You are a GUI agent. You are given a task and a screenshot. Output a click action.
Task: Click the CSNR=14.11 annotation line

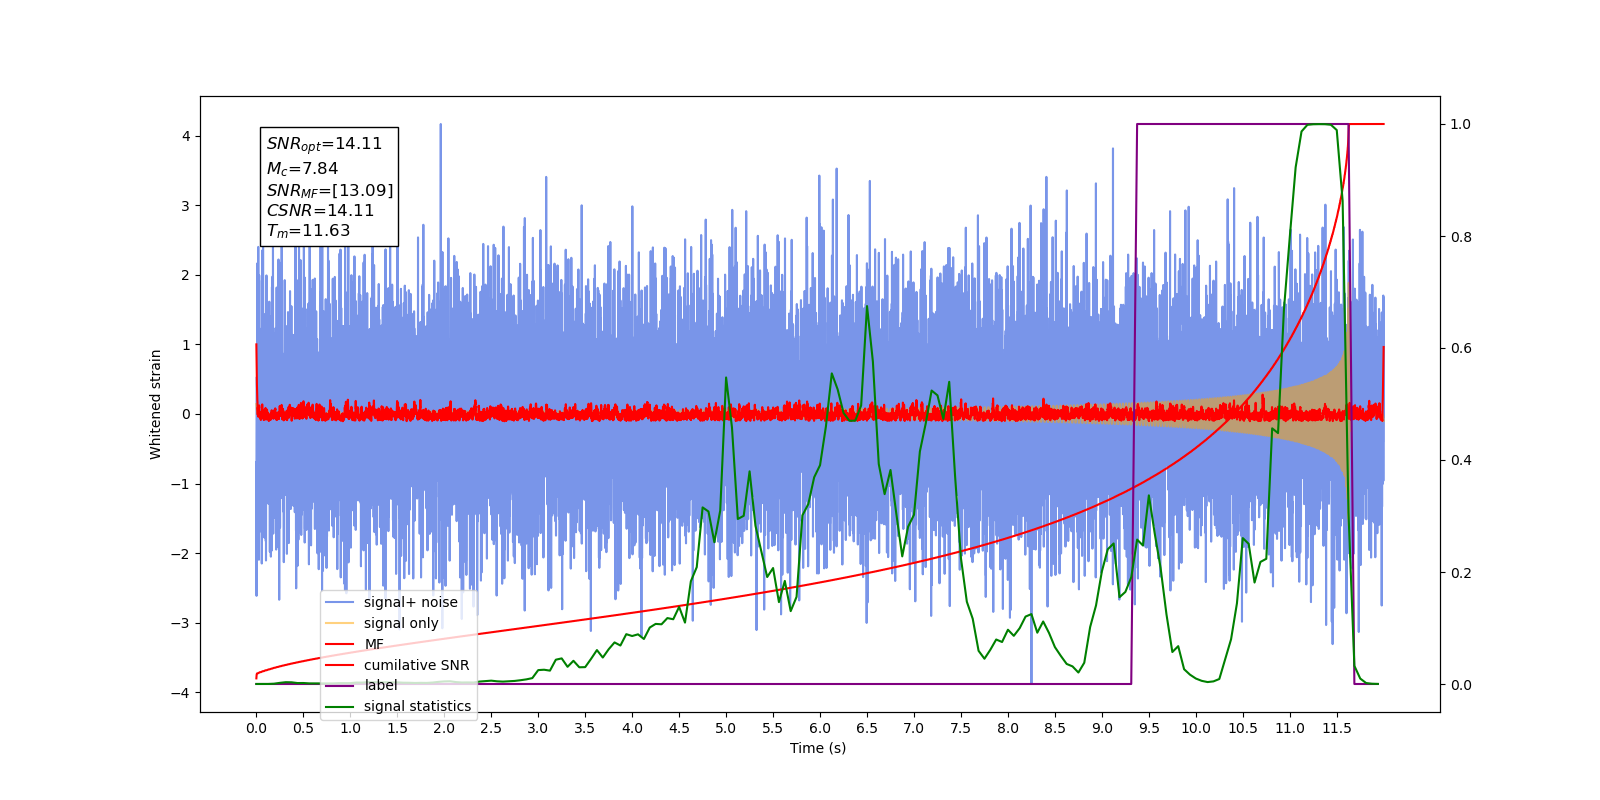pyautogui.click(x=320, y=211)
